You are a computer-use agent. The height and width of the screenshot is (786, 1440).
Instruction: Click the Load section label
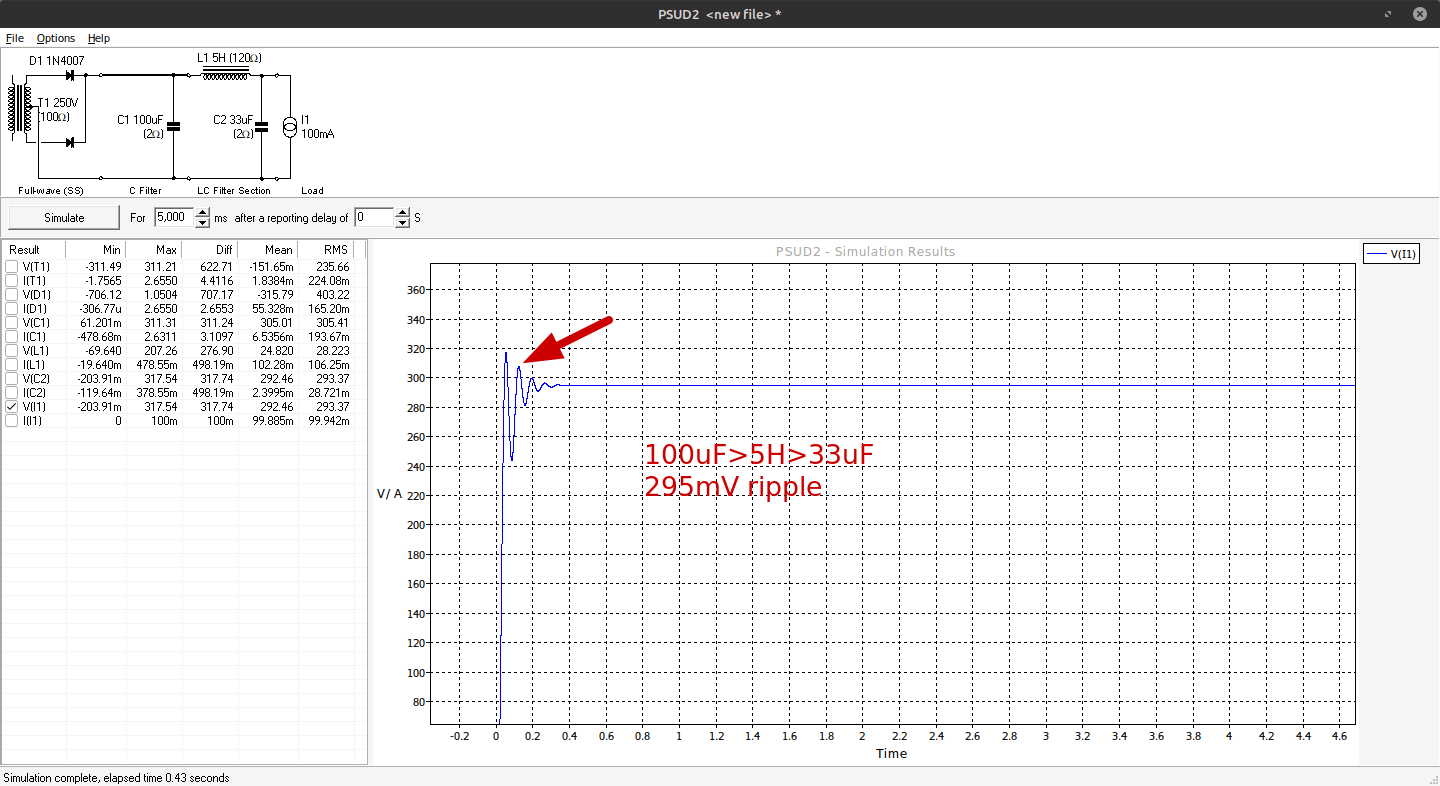(312, 190)
